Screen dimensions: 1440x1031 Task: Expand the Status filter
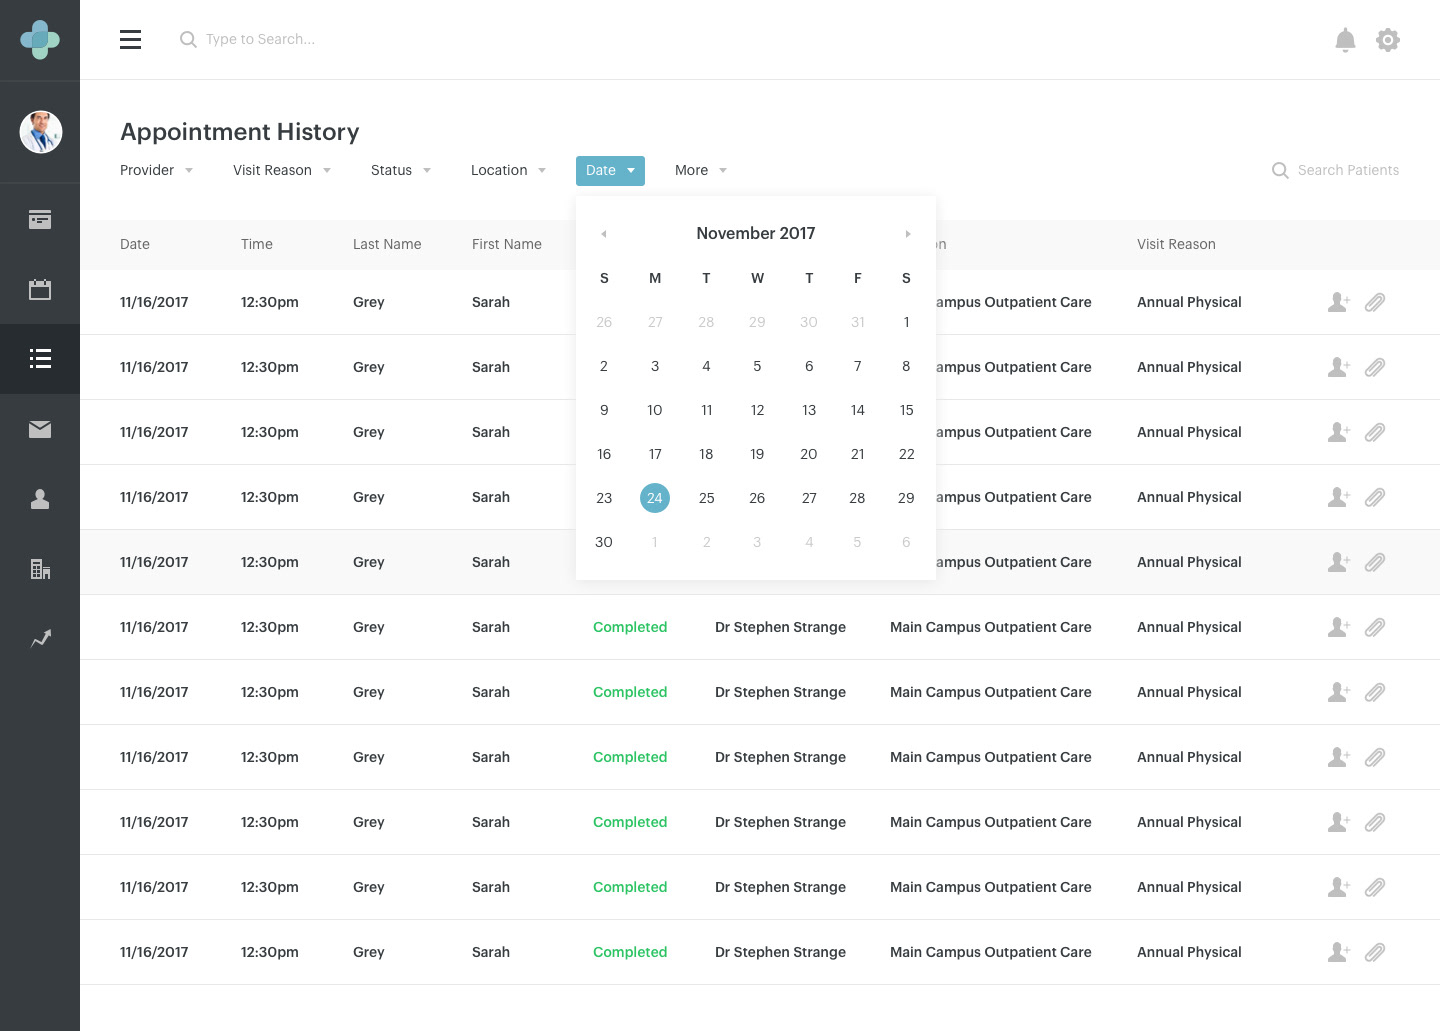click(401, 170)
